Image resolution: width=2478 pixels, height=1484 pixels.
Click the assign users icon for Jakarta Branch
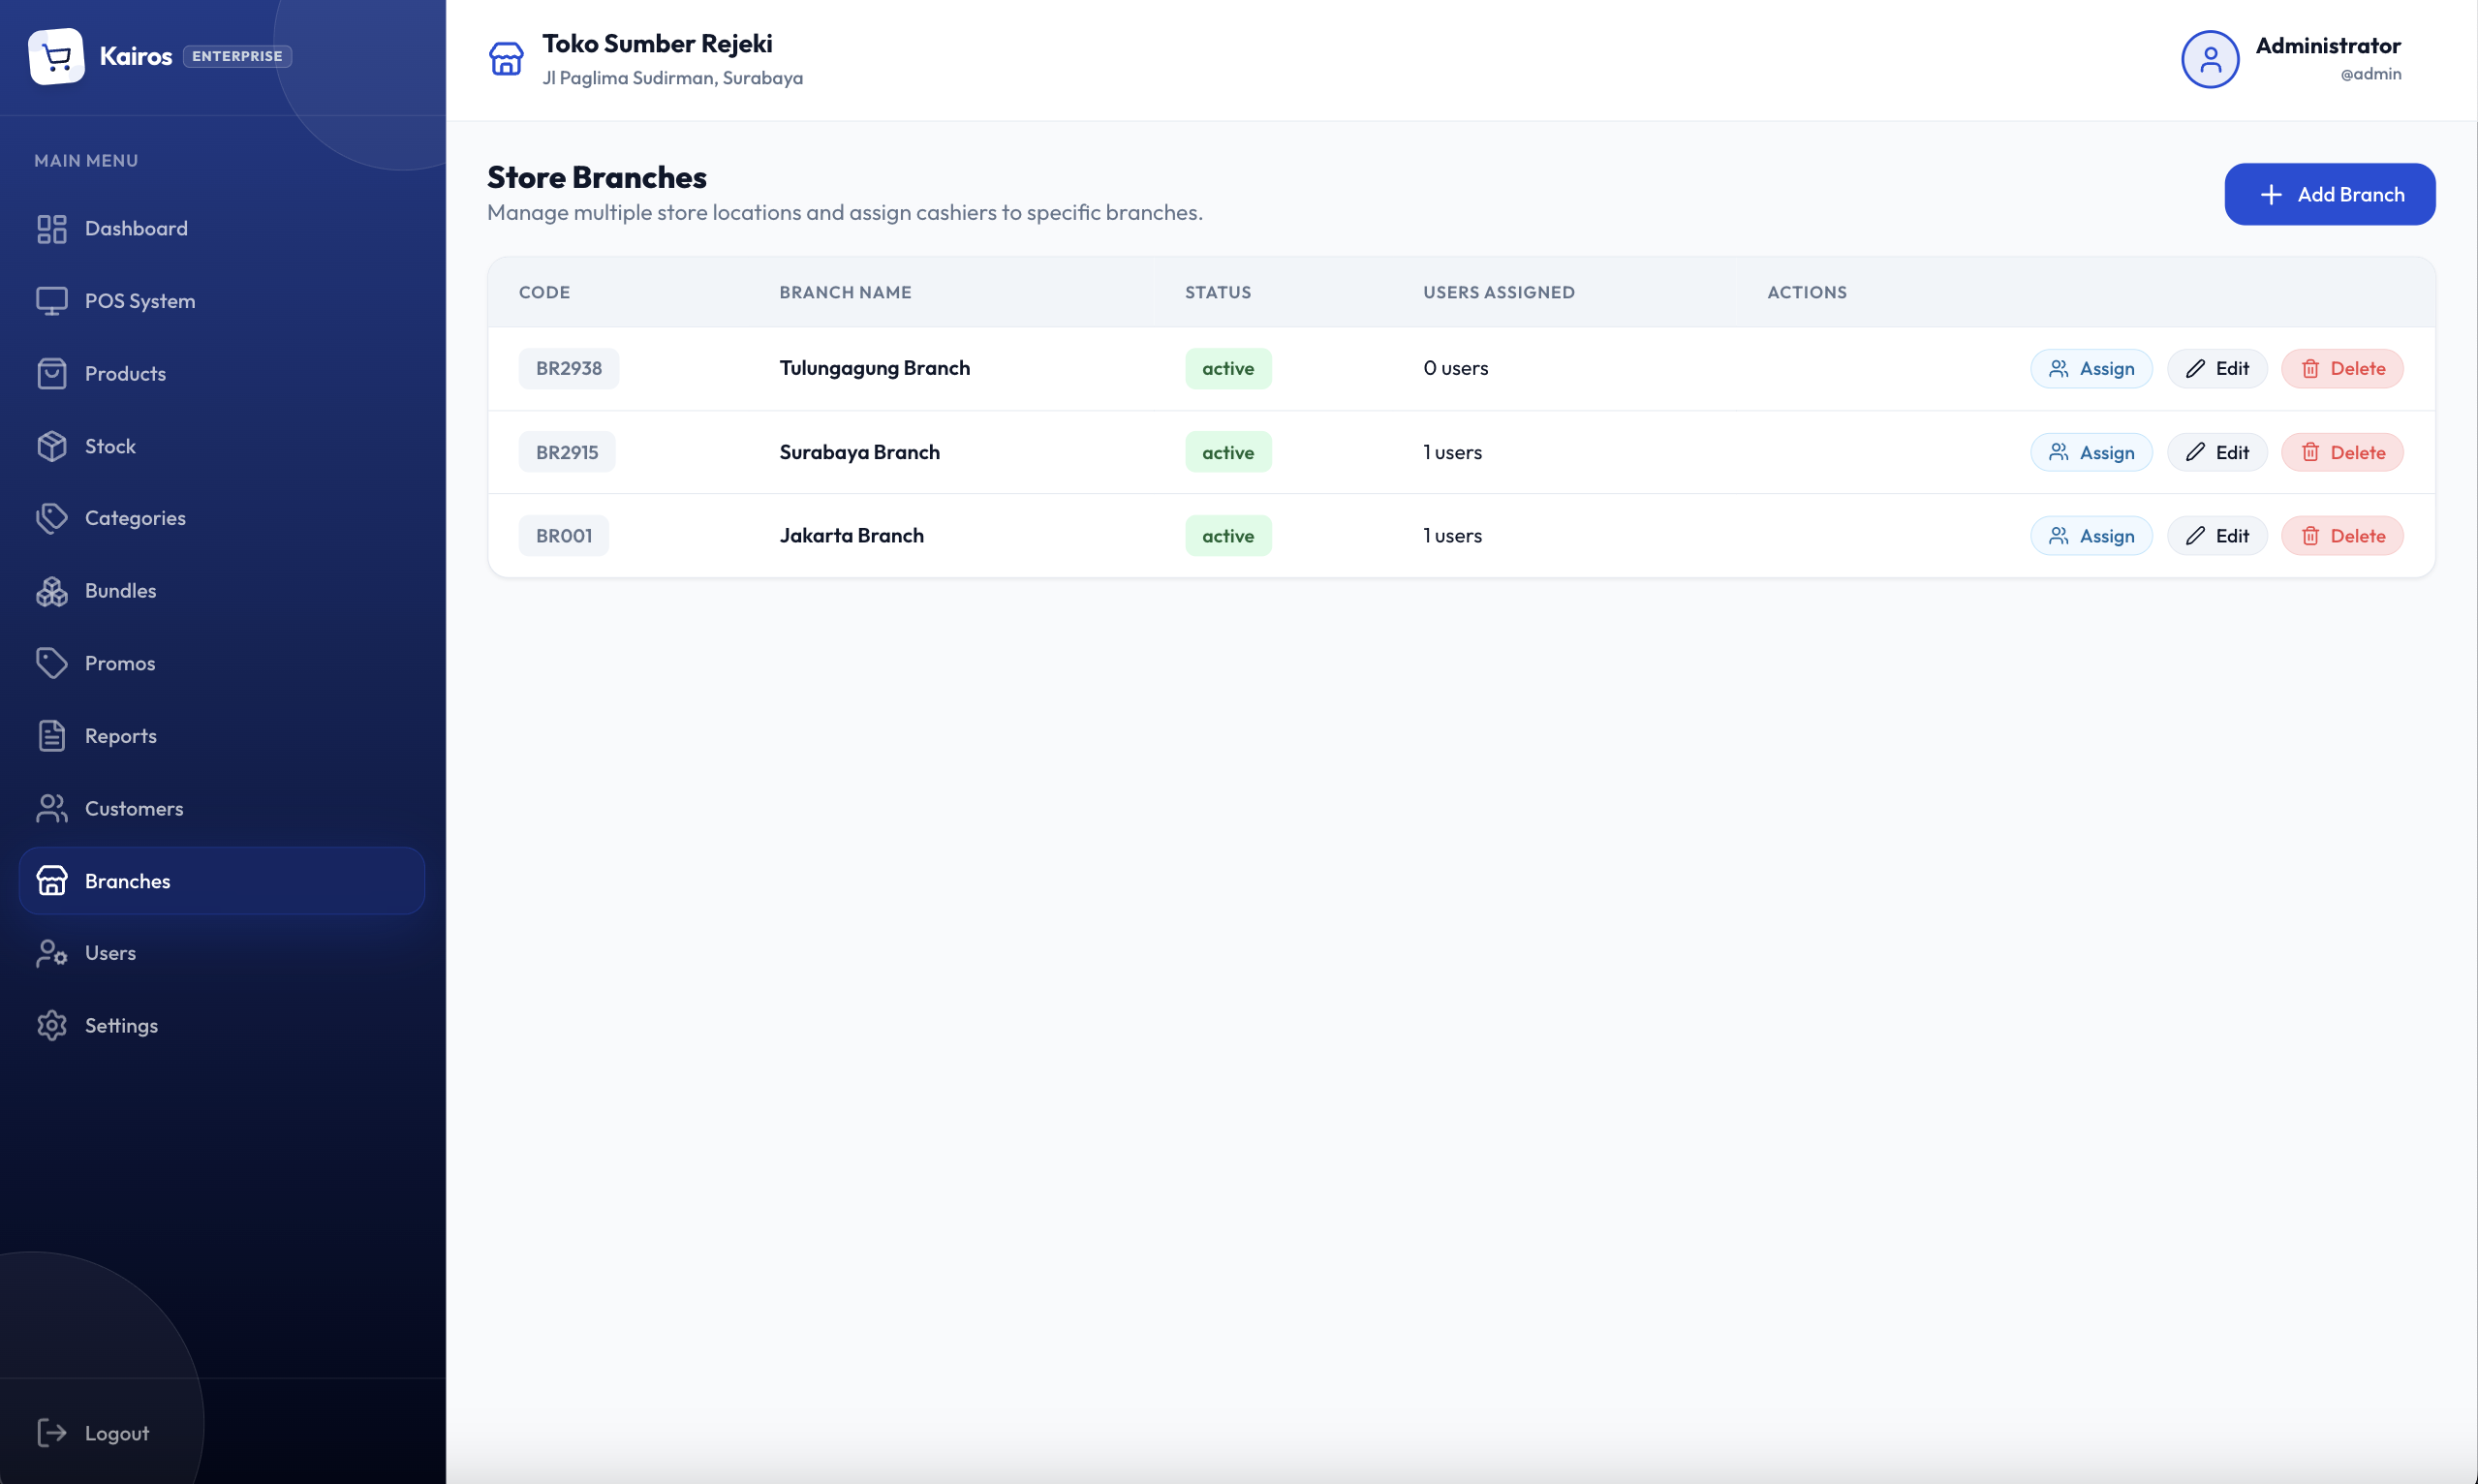[2058, 536]
